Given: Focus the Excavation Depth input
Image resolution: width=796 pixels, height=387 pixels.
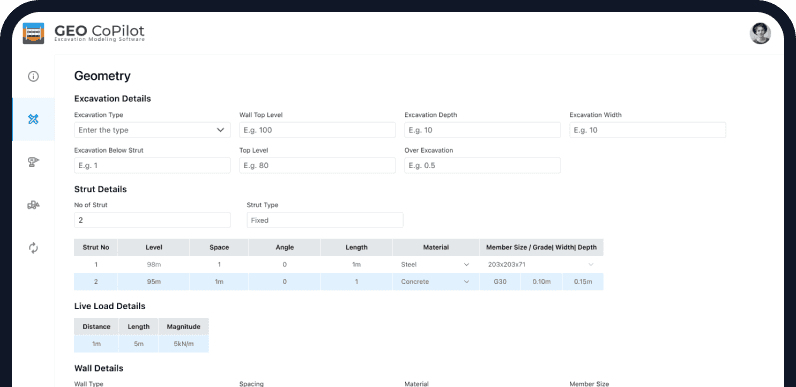Looking at the screenshot, I should pos(482,130).
